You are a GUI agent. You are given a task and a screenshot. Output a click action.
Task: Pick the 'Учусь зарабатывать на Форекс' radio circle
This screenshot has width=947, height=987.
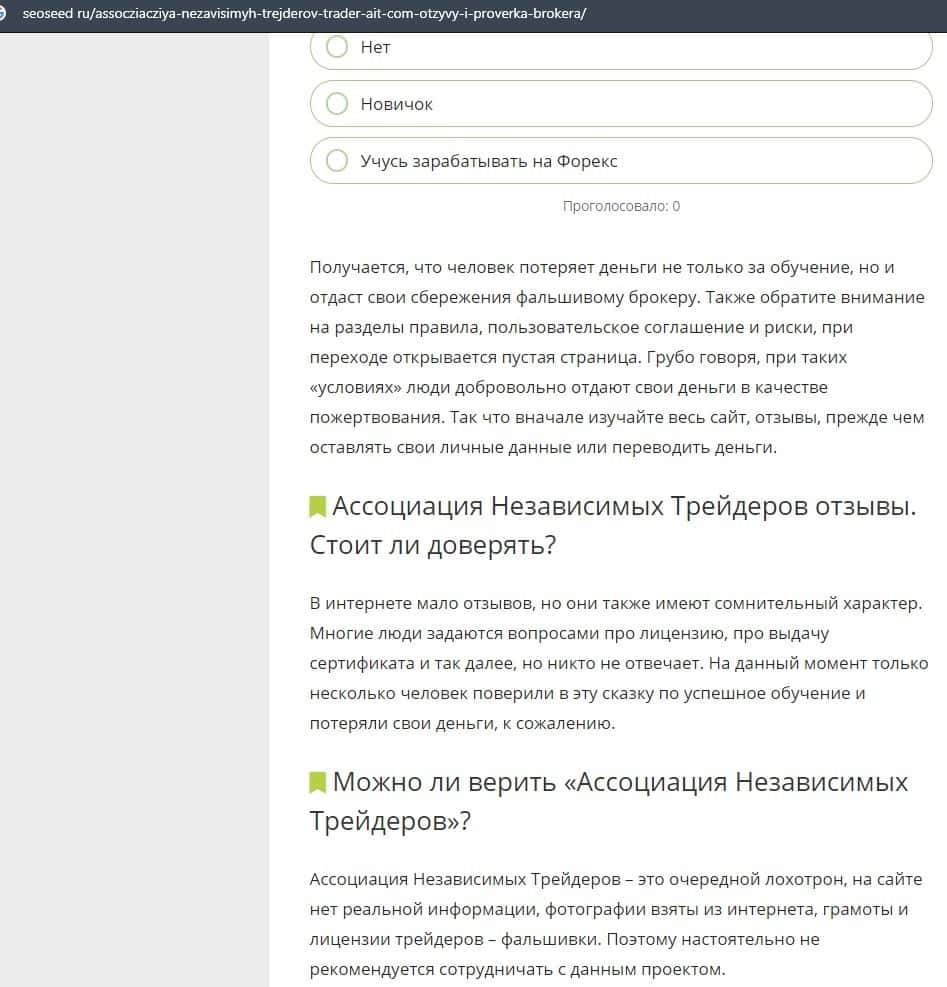[x=337, y=161]
